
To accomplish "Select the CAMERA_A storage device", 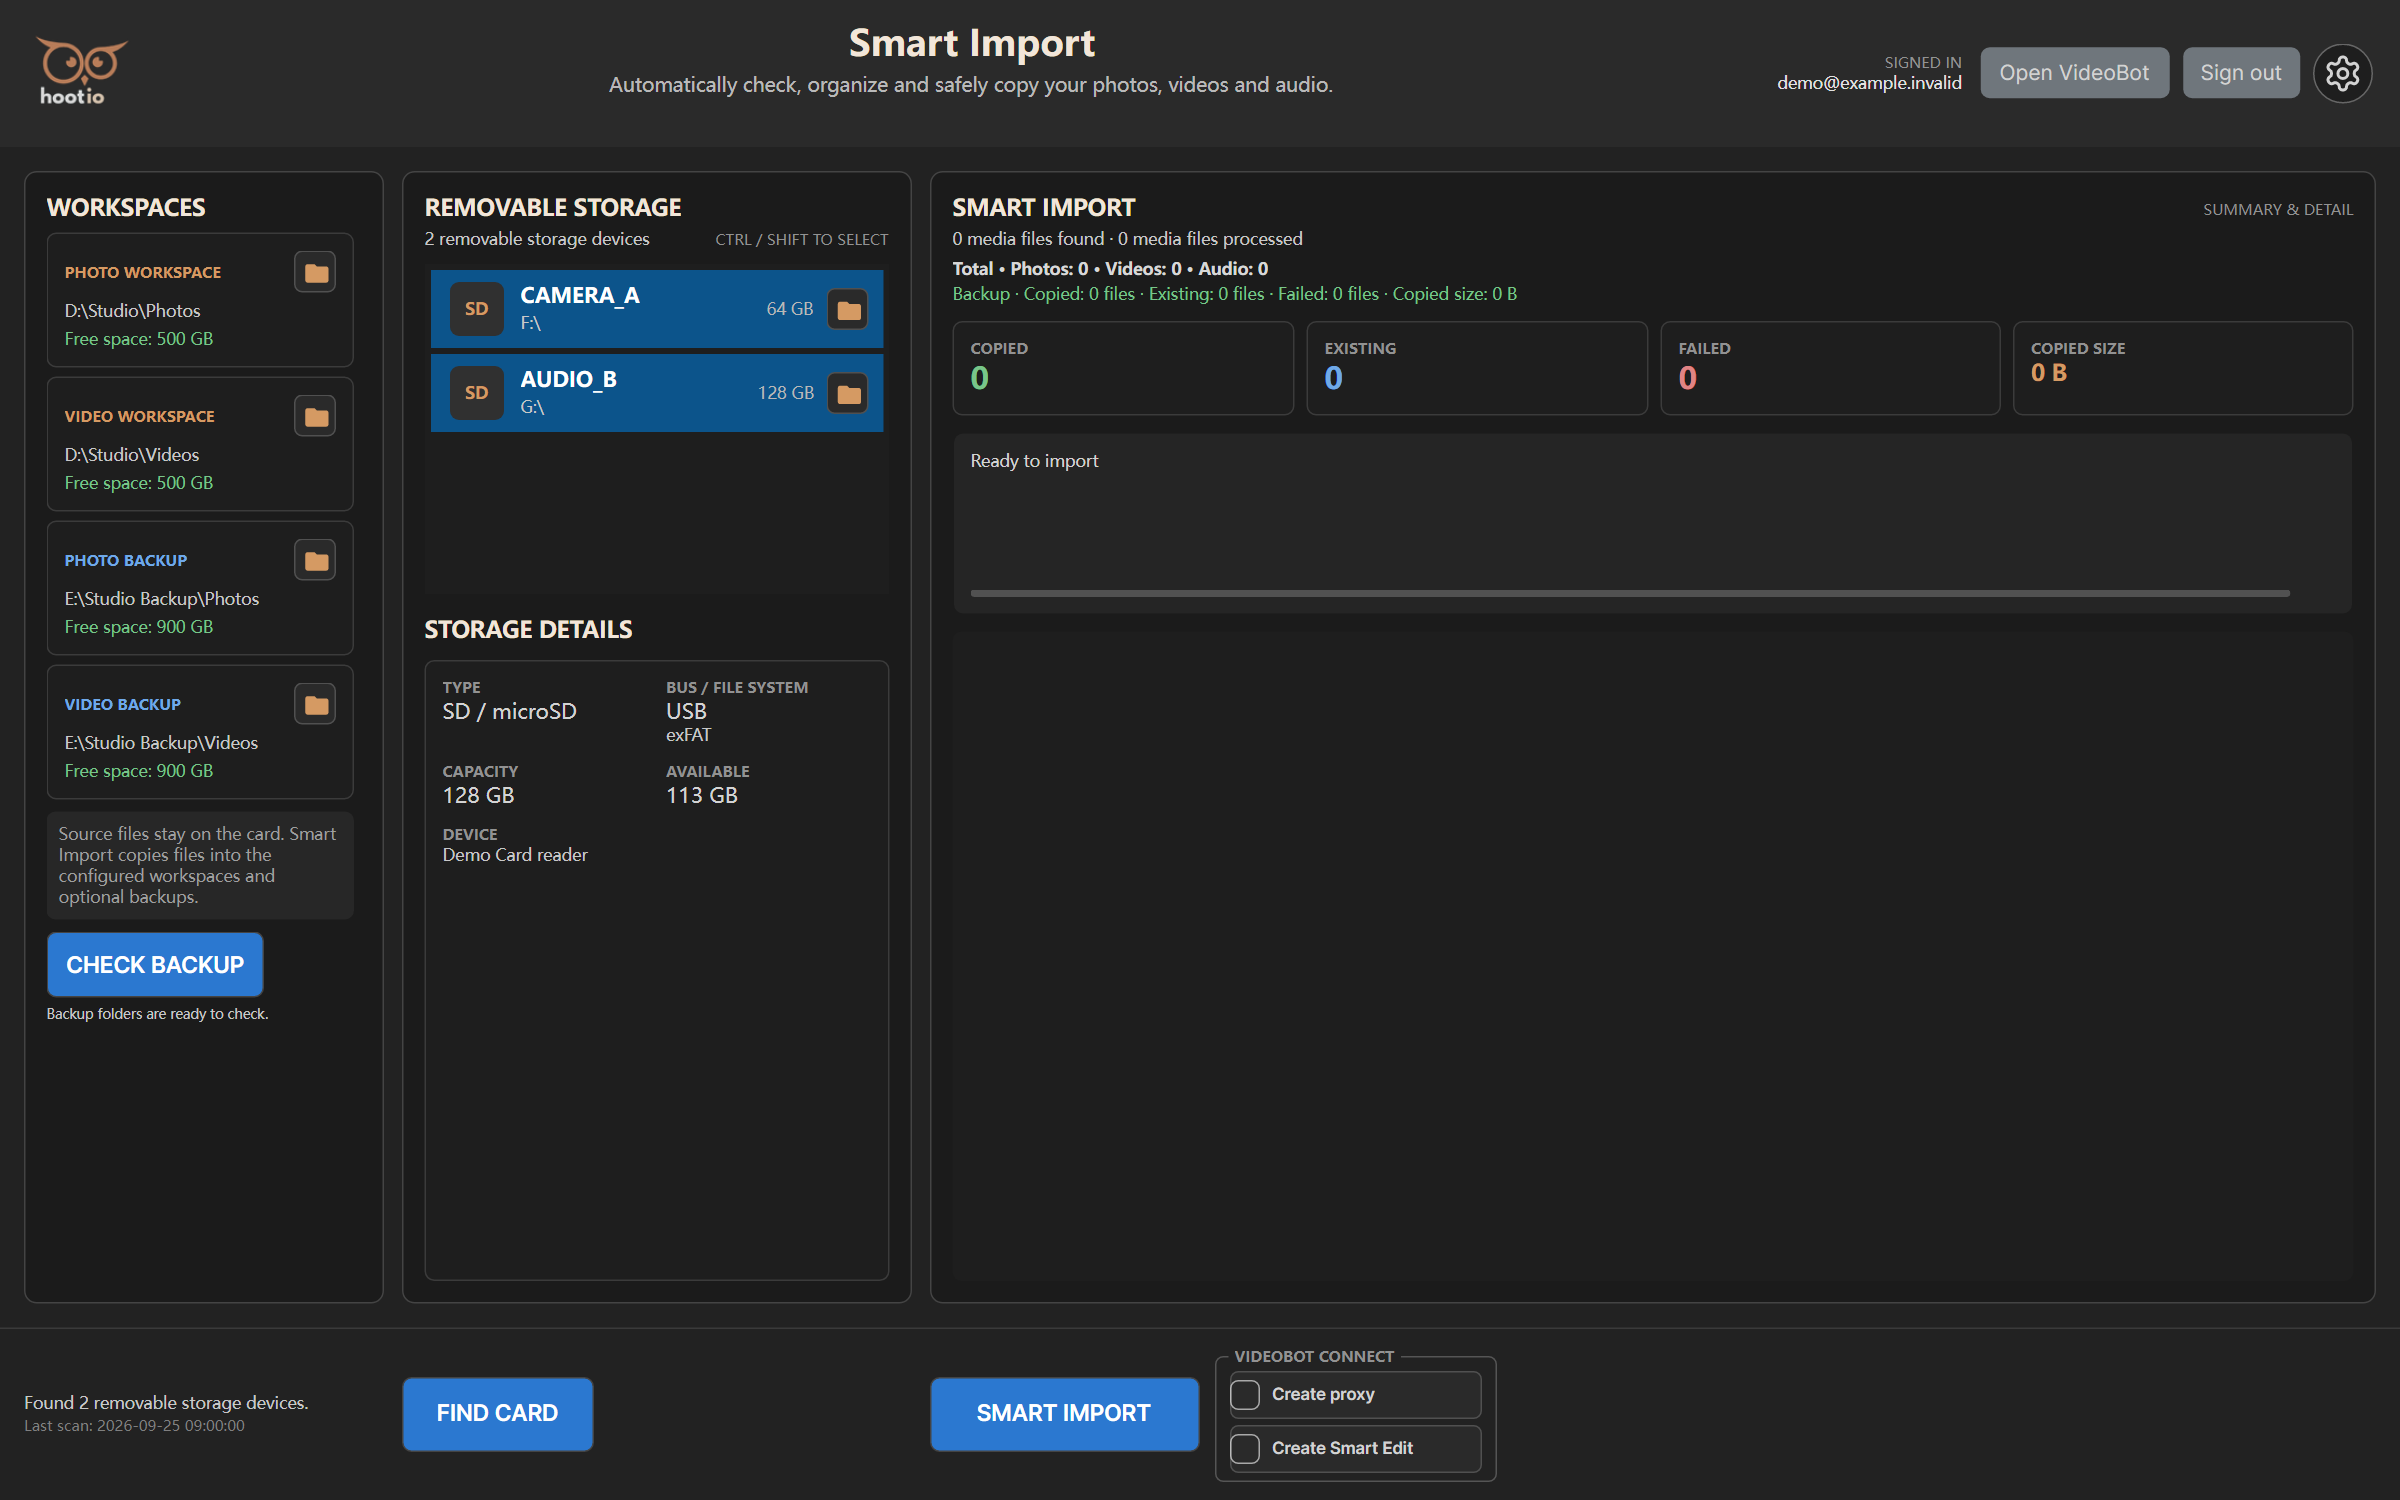I will [x=657, y=309].
